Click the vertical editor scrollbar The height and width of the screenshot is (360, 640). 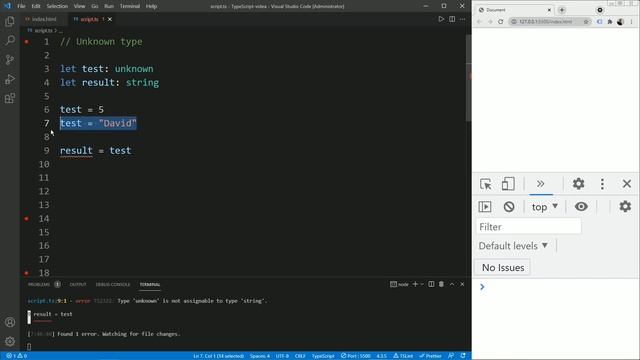pos(469,78)
